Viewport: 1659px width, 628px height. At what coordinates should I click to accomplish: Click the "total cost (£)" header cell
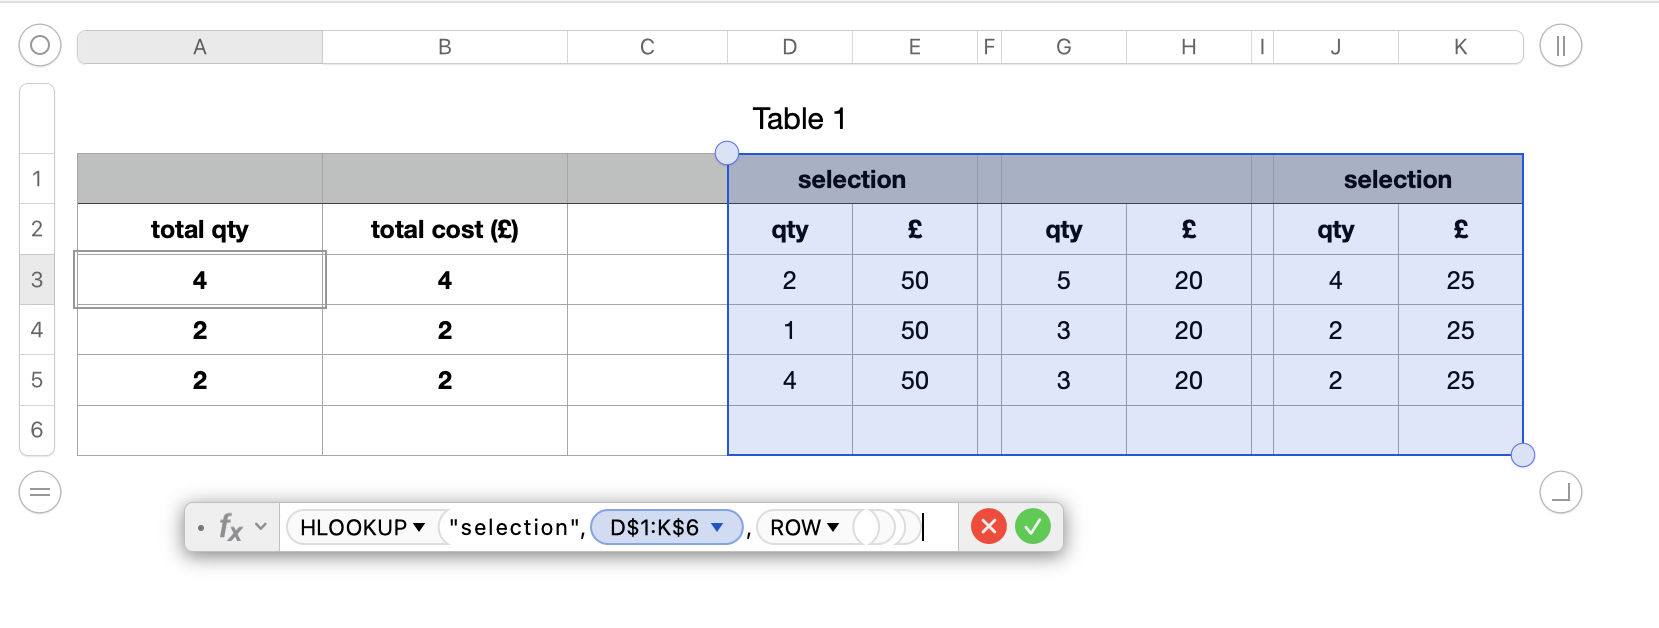(445, 230)
